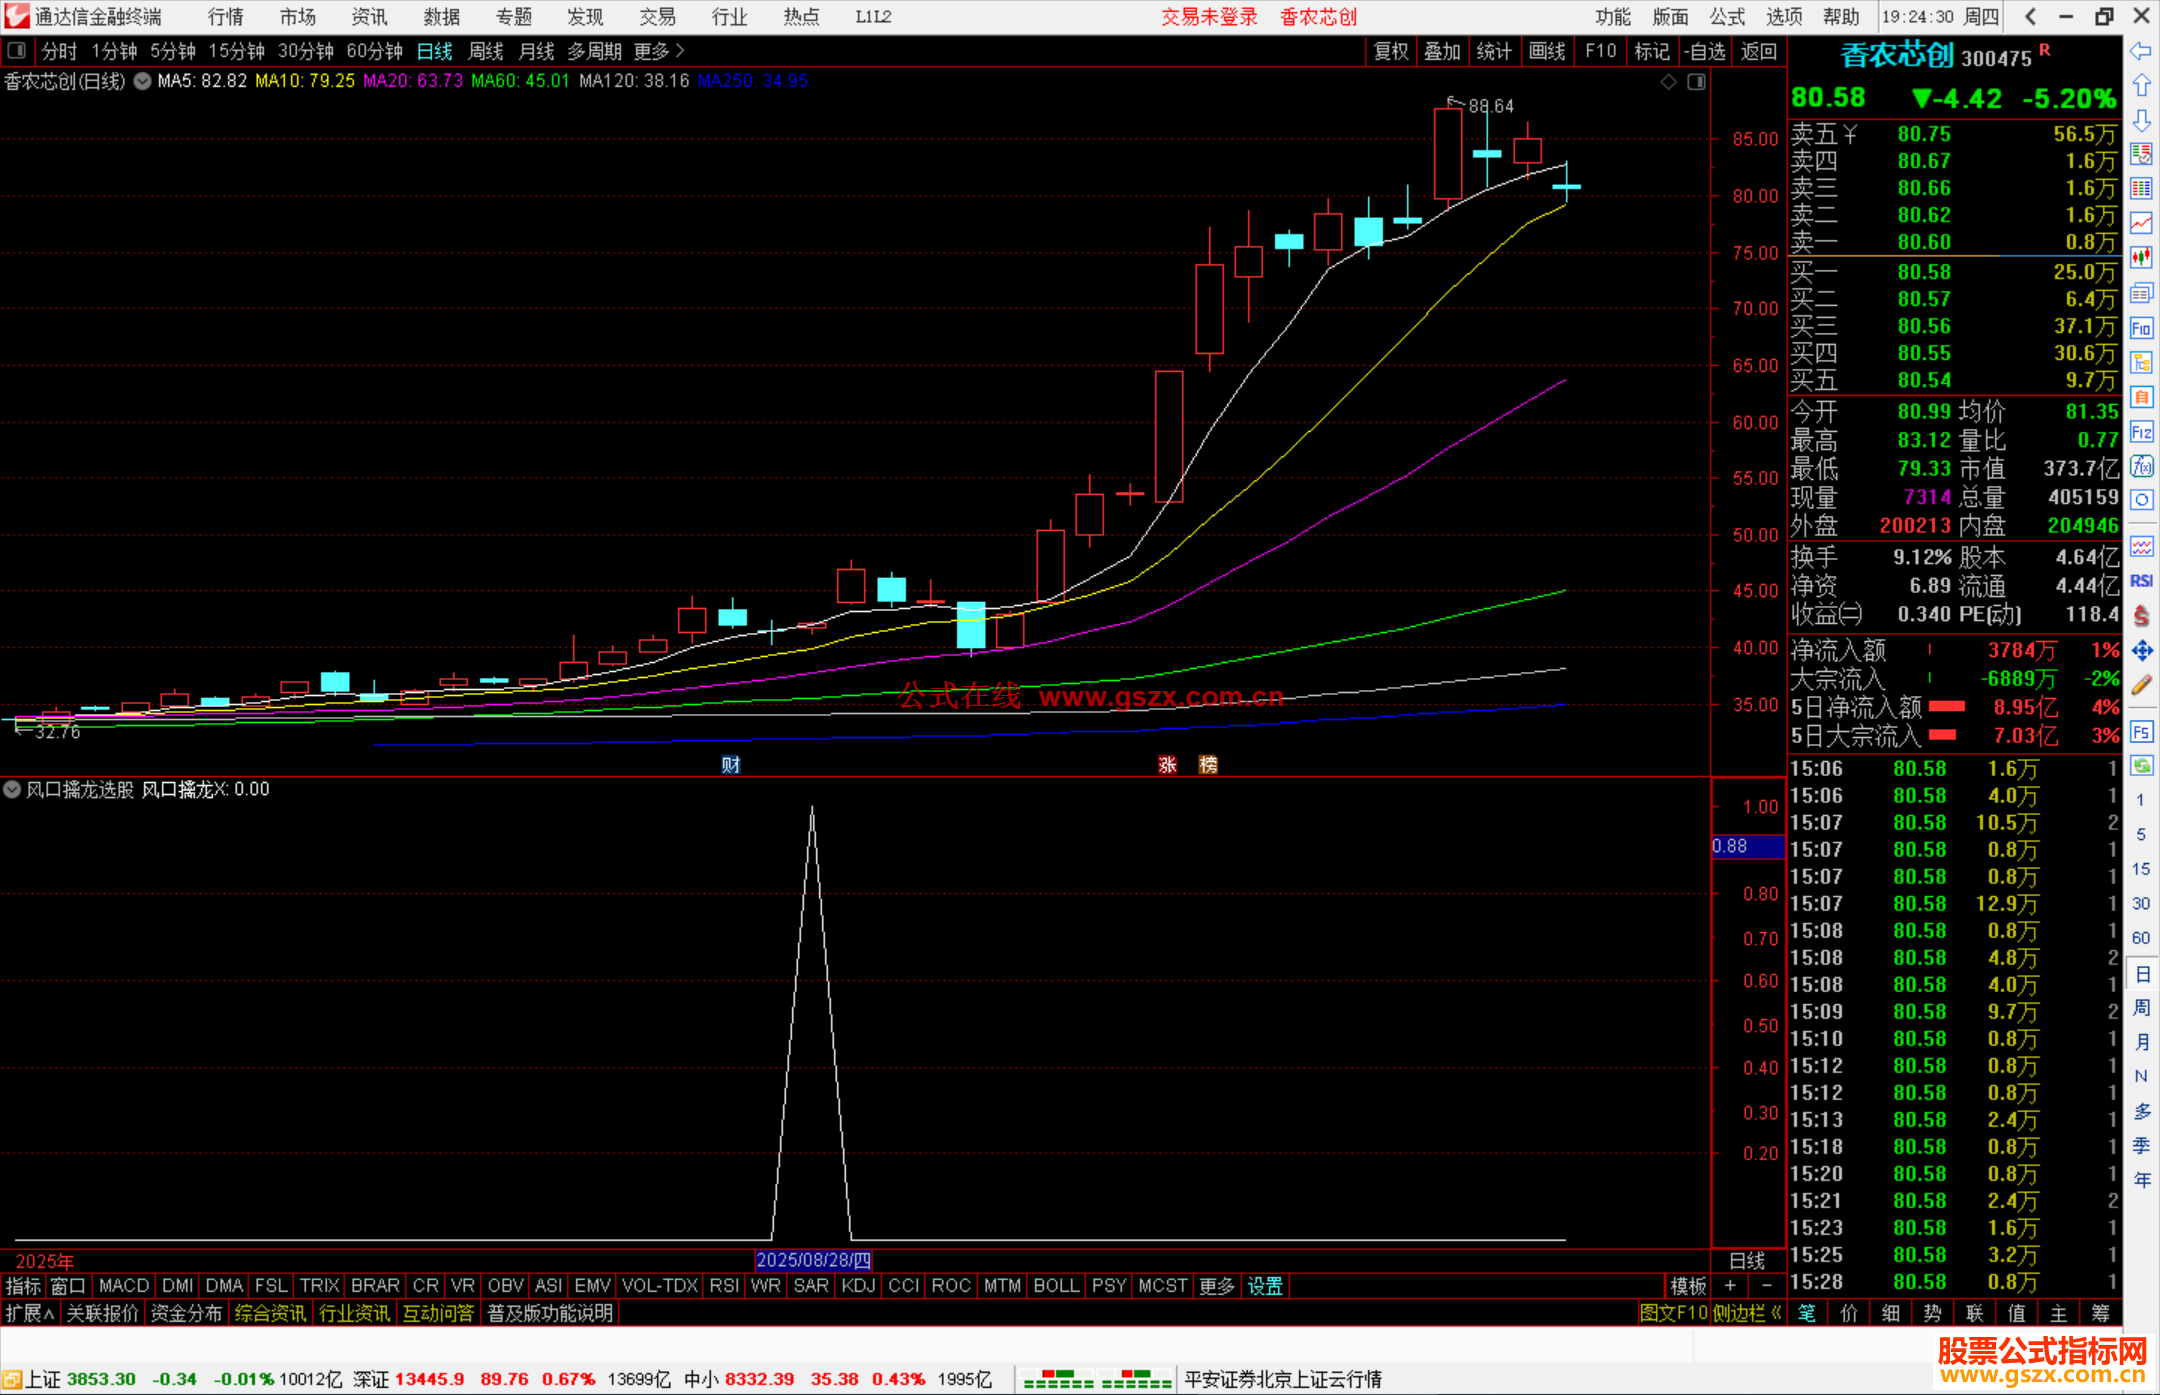Screen dimensions: 2160x1395
Task: Select the 15 minute period in right sidebar
Action: (x=2141, y=869)
